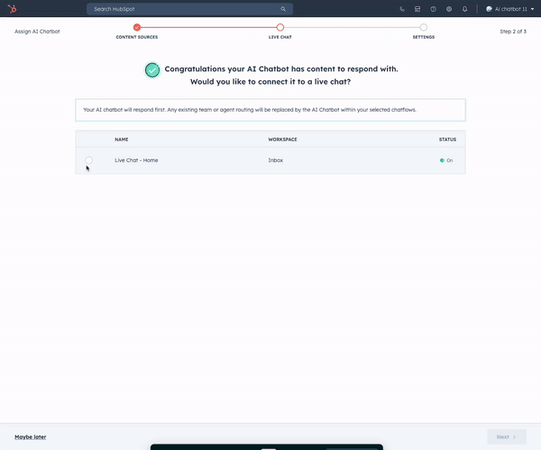541x450 pixels.
Task: Click the account avatar icon
Action: 489,9
